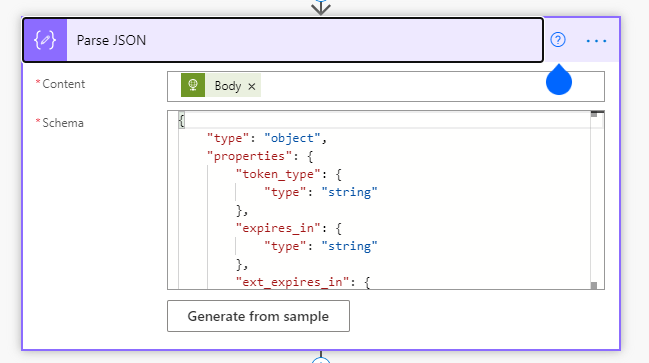
Task: Click the Content field label
Action: pyautogui.click(x=64, y=84)
